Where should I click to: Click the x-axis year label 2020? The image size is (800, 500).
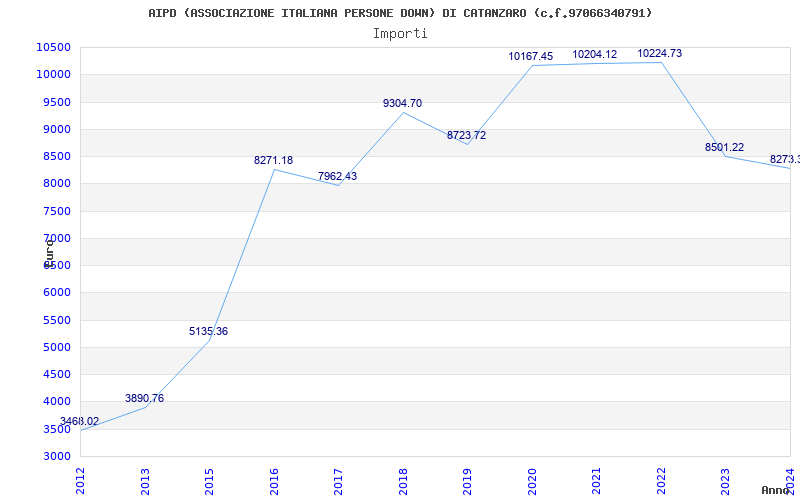(532, 482)
